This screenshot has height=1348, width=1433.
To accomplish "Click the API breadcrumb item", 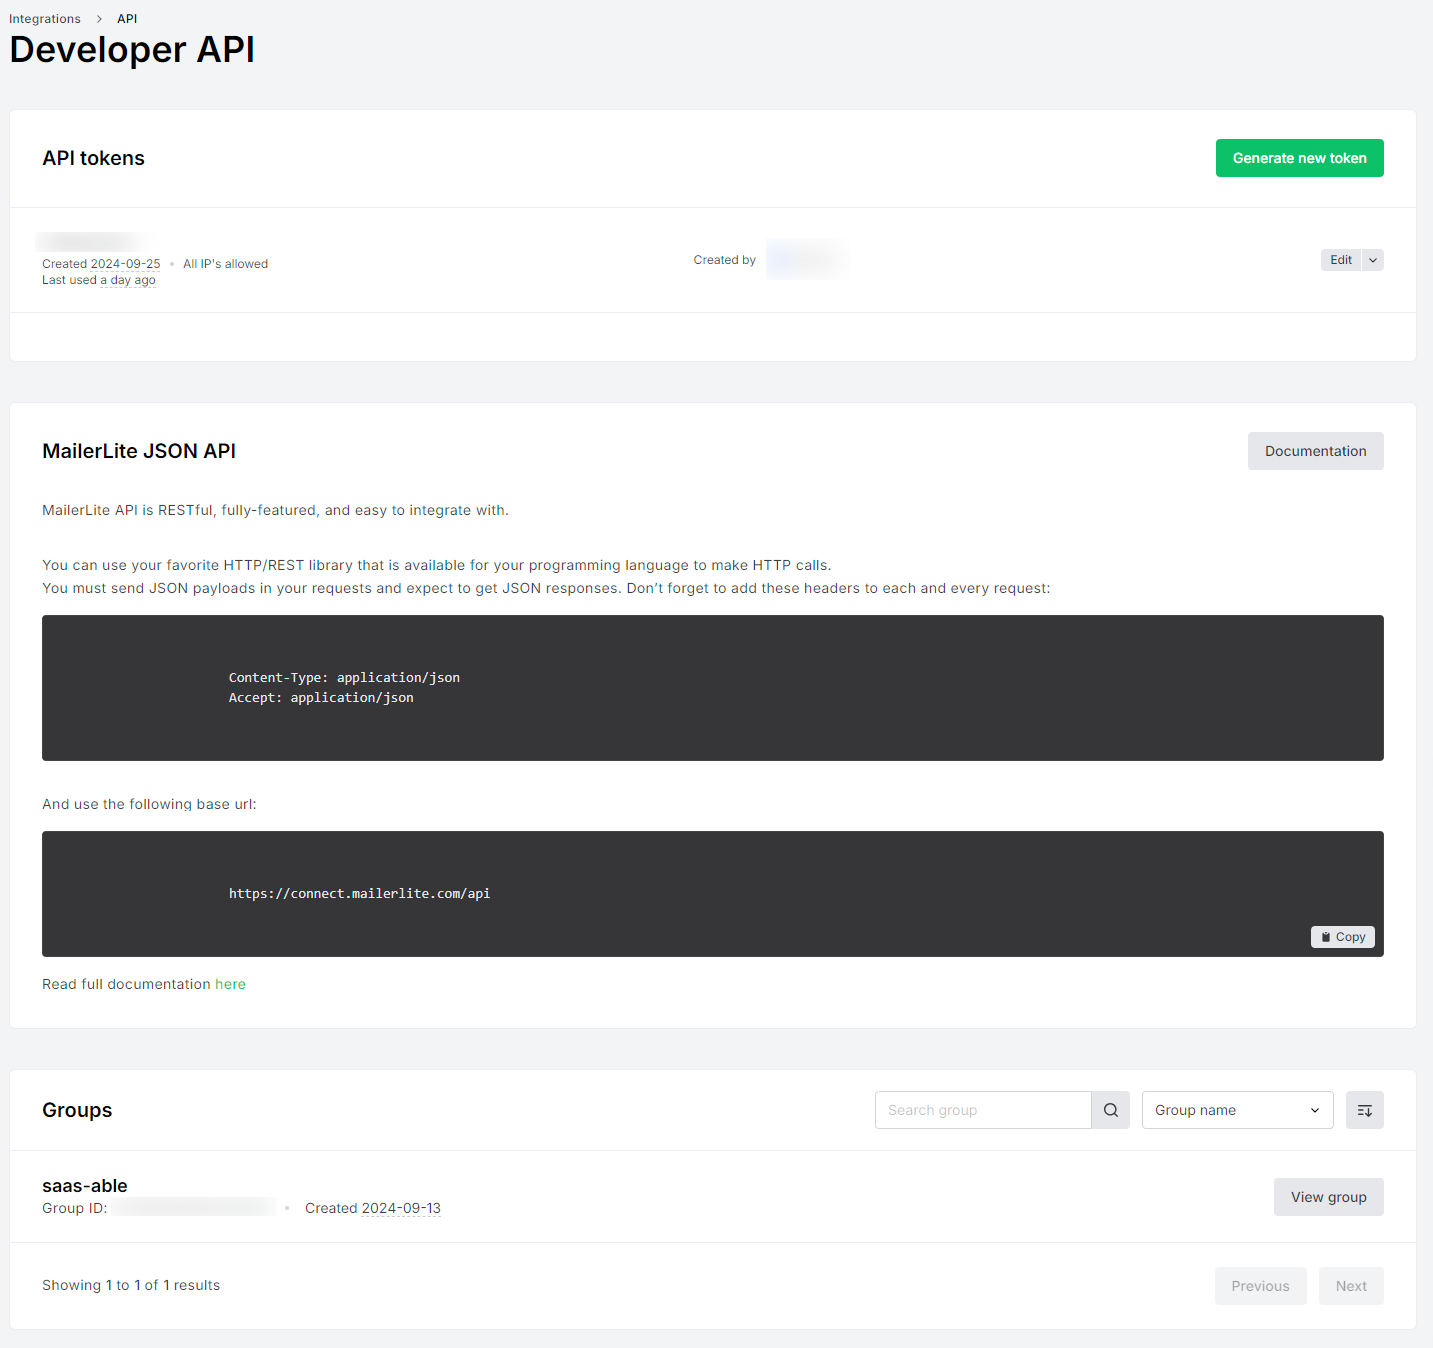I will [x=127, y=19].
